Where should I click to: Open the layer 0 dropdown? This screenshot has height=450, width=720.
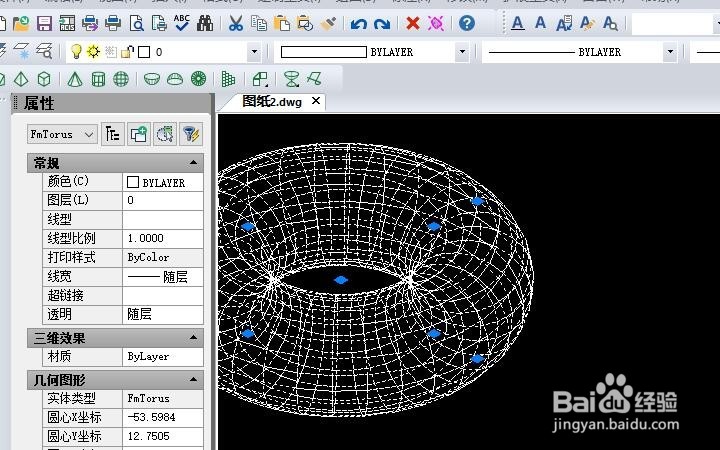tap(254, 52)
